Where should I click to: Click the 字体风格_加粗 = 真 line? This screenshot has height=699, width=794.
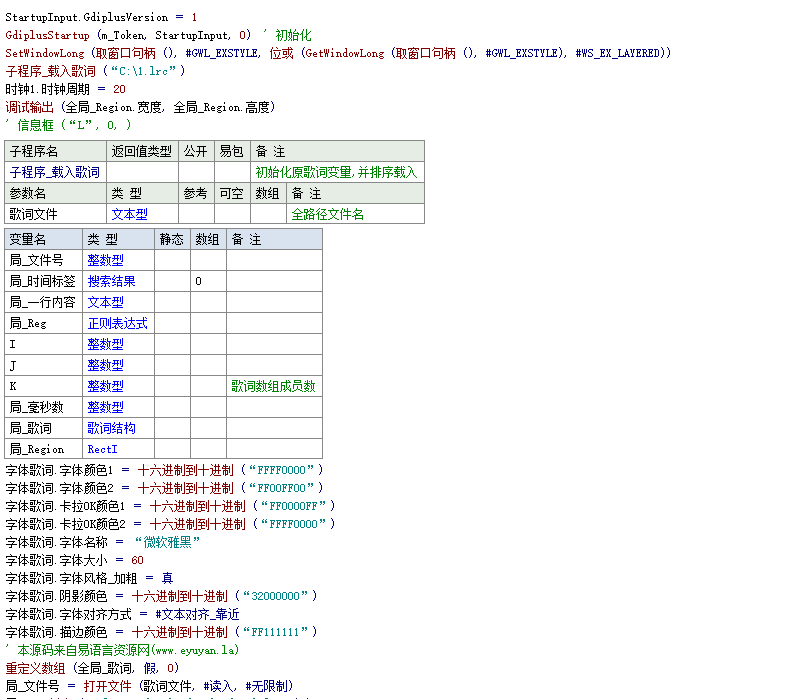point(90,578)
